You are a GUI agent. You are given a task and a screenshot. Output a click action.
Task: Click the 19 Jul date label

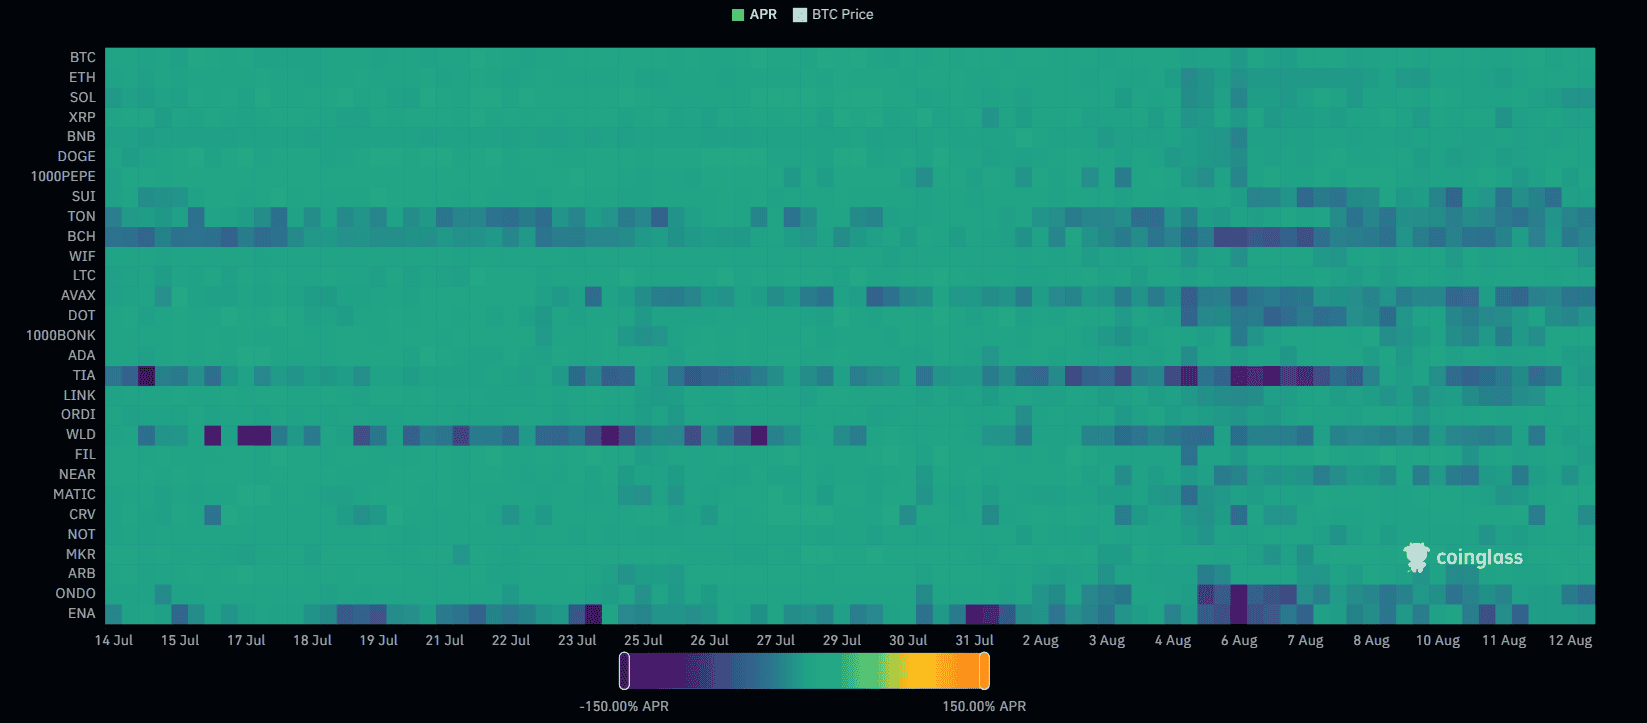379,640
